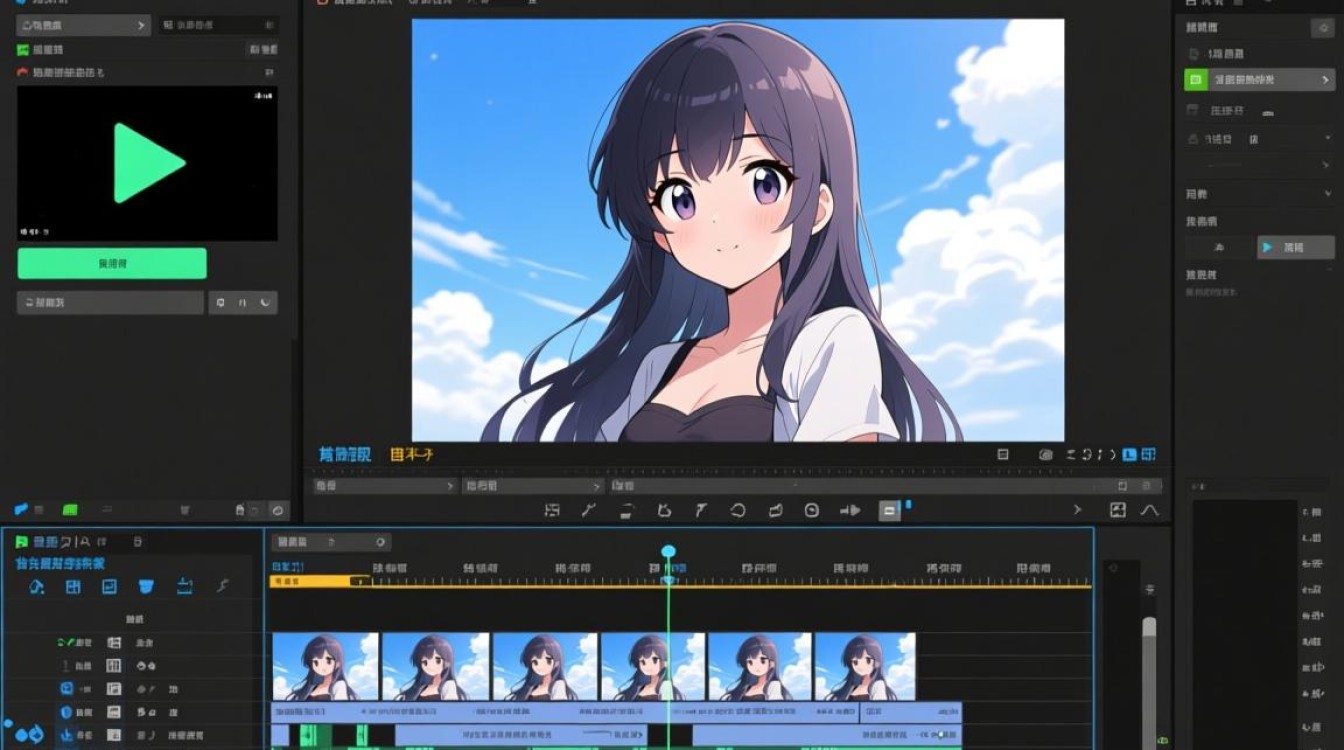The height and width of the screenshot is (750, 1344).
Task: Click the blue text label below the video preview
Action: point(345,454)
